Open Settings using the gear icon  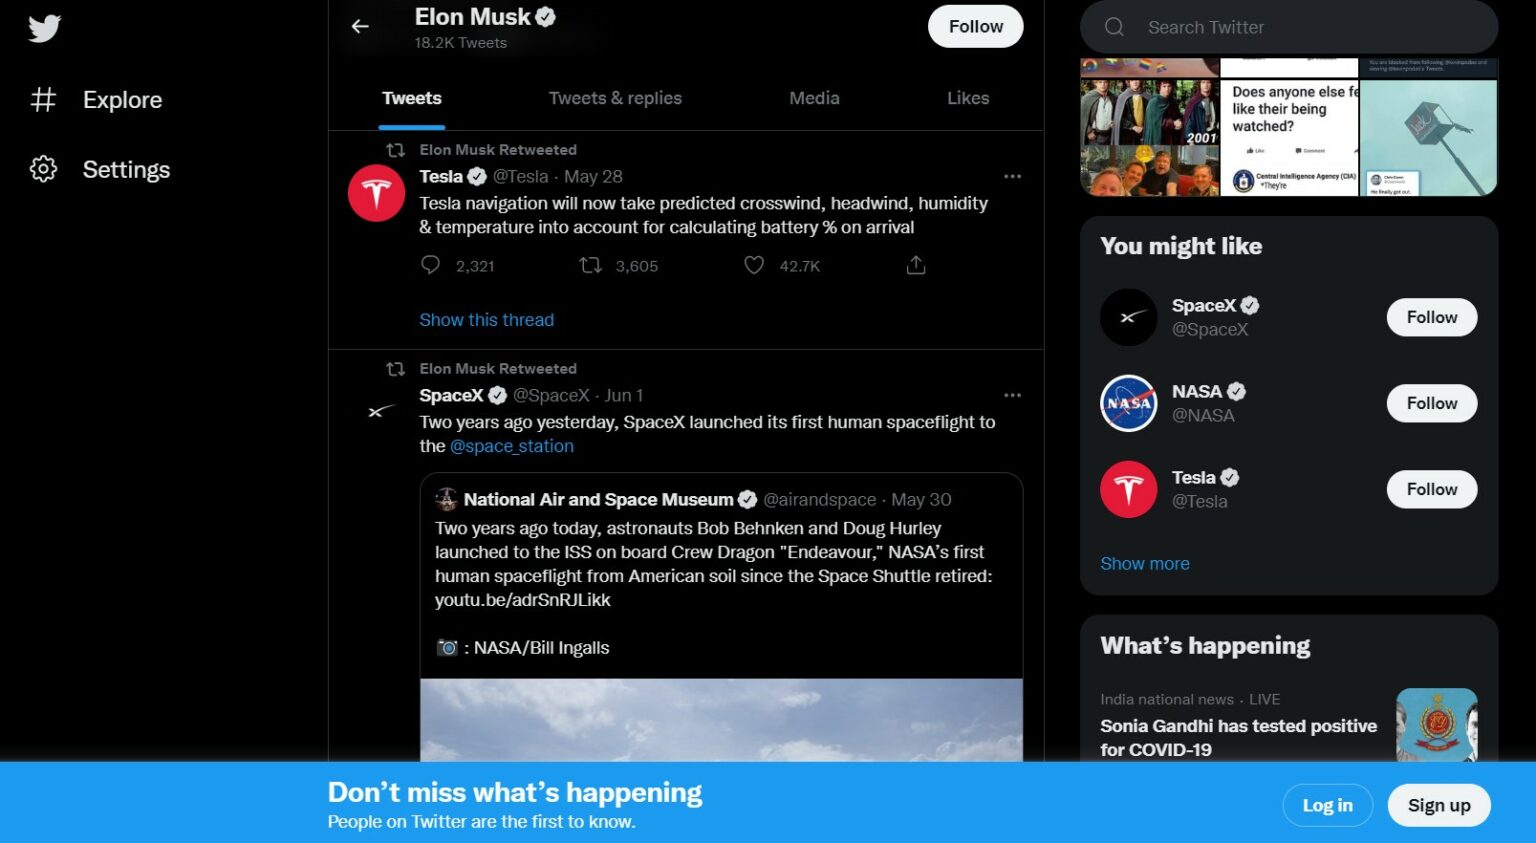tap(44, 169)
